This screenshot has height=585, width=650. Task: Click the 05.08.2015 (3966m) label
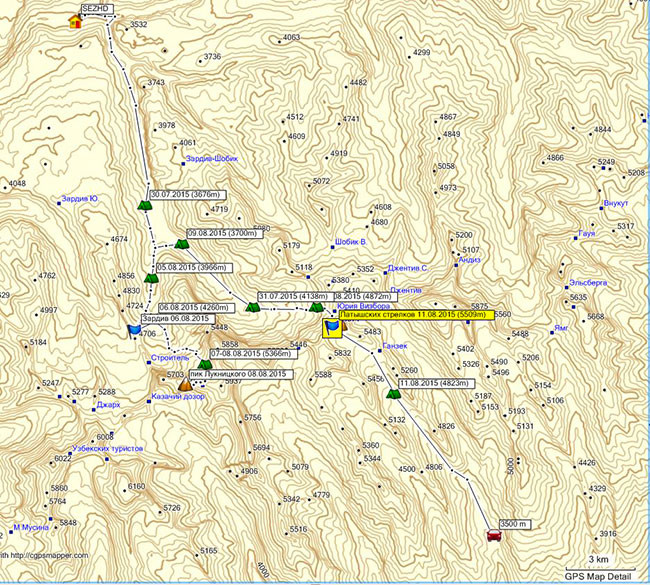195,267
